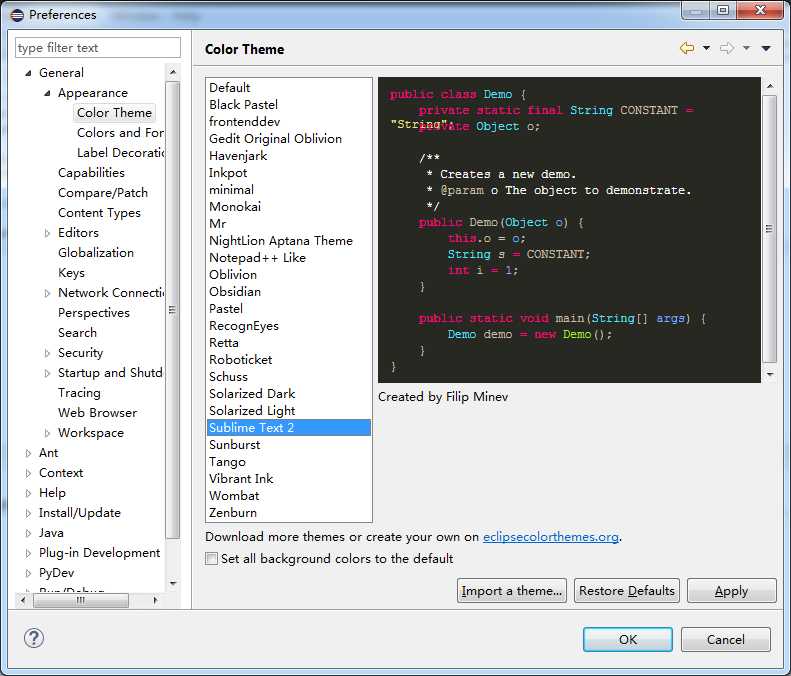Click the forward navigation arrow icon
The width and height of the screenshot is (791, 676).
727,48
